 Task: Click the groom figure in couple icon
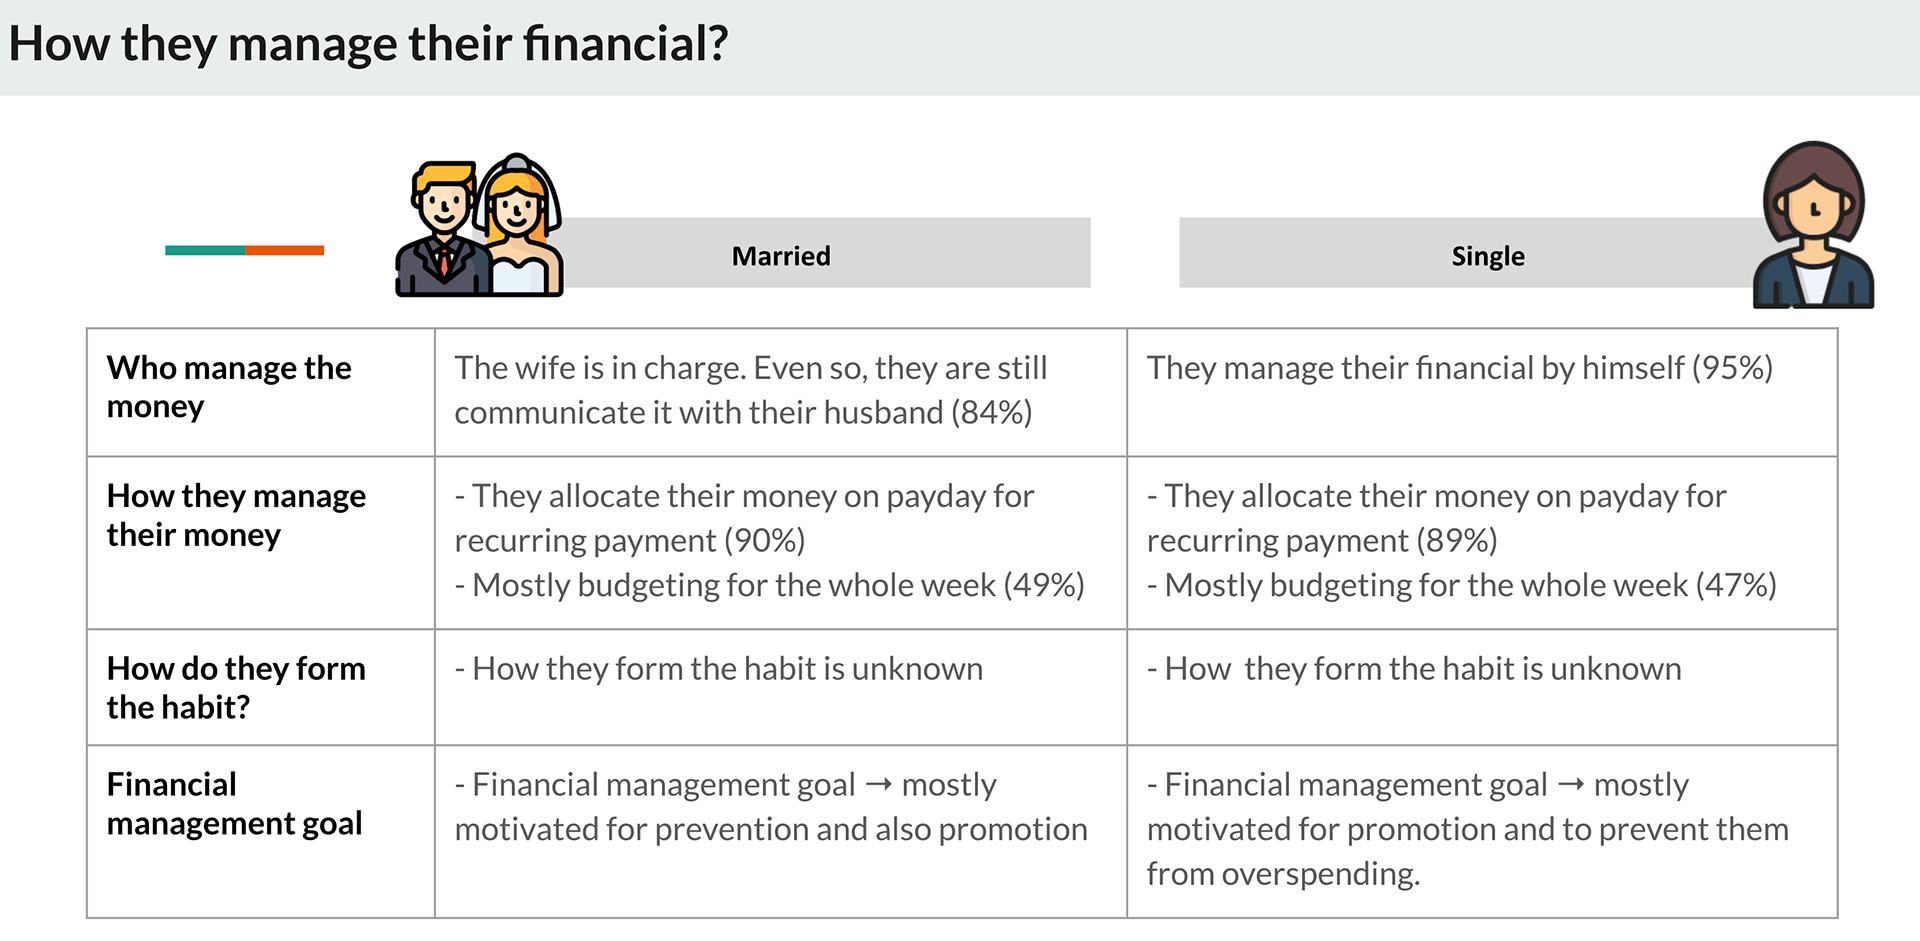click(x=440, y=232)
